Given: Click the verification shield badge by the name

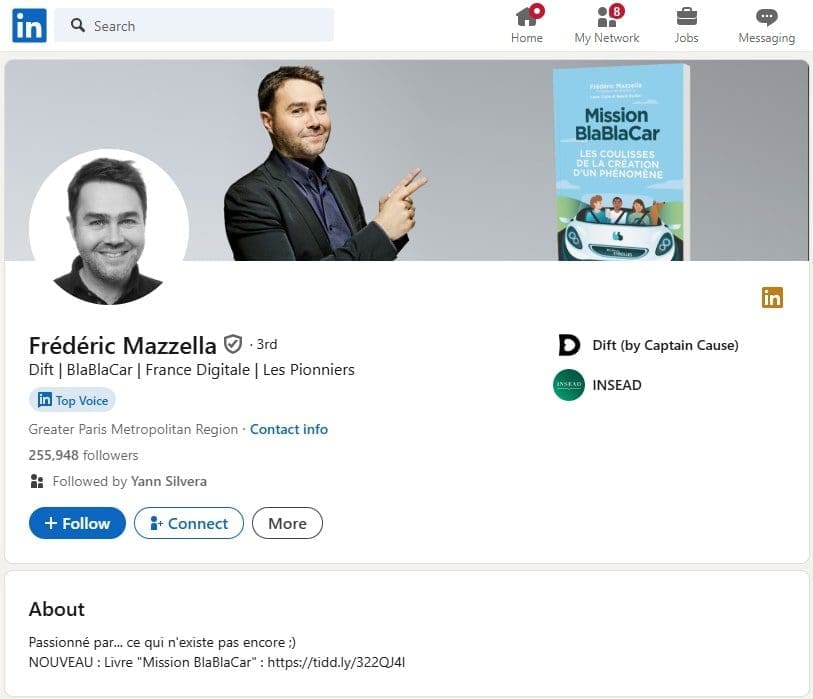Looking at the screenshot, I should [x=233, y=344].
